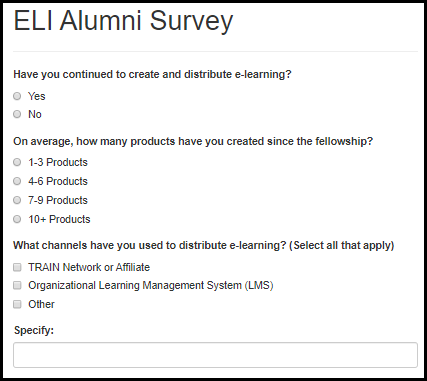Image resolution: width=427 pixels, height=381 pixels.
Task: Click the Organizational Learning Management System label
Action: pyautogui.click(x=151, y=286)
